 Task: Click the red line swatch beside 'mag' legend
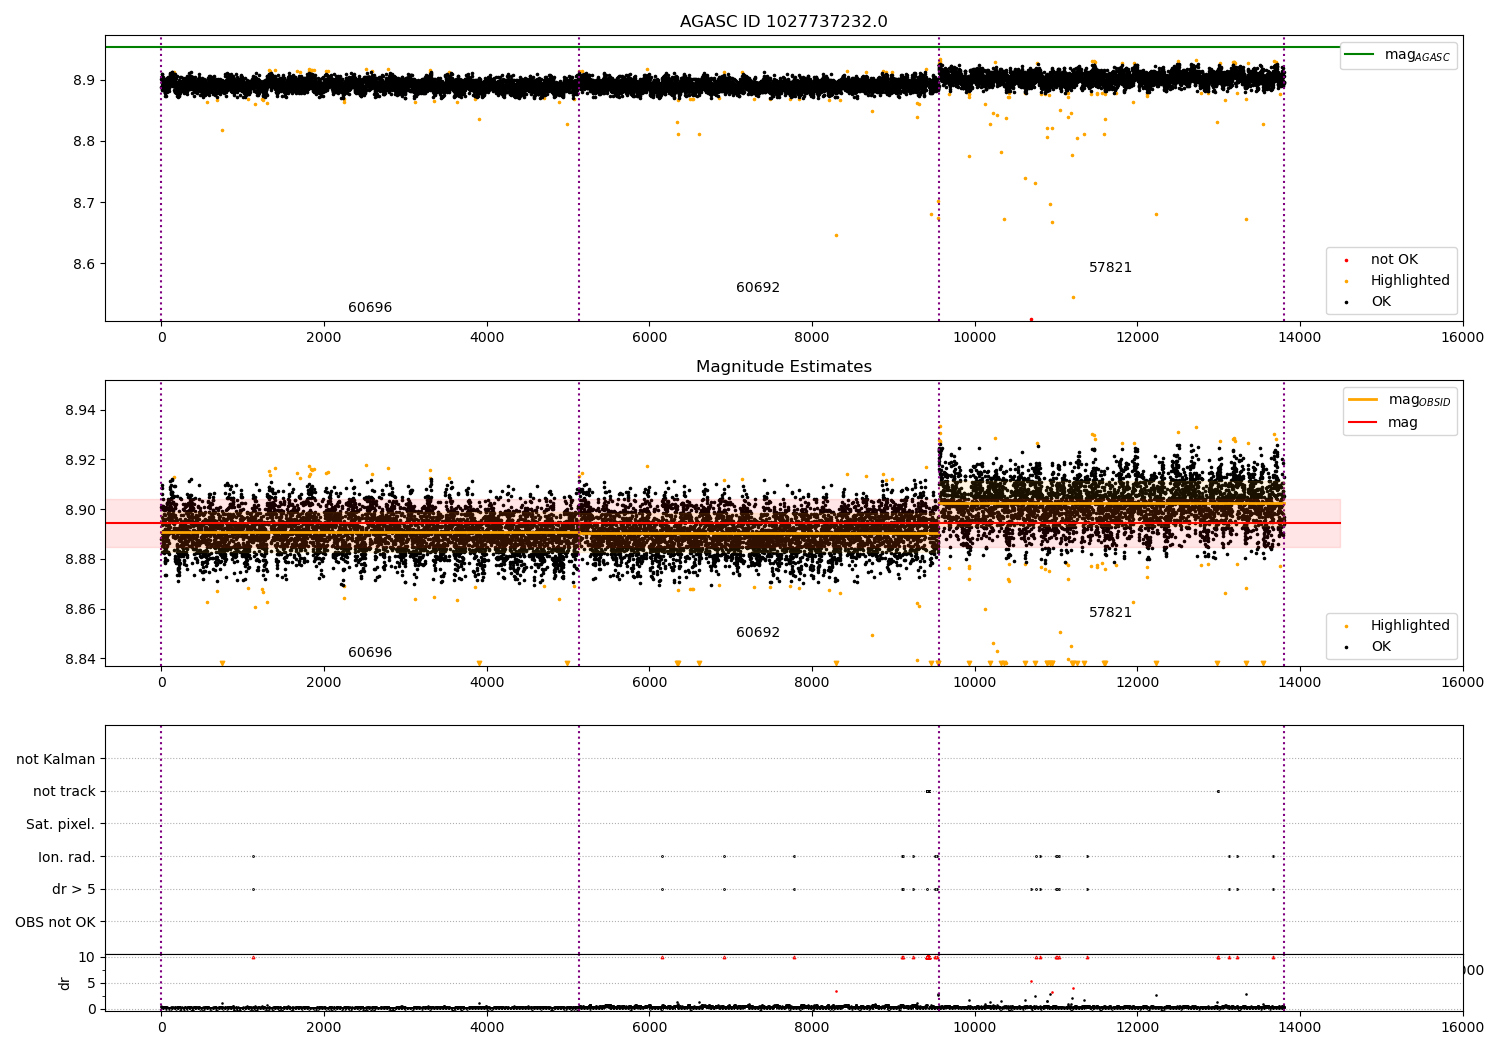click(1363, 423)
